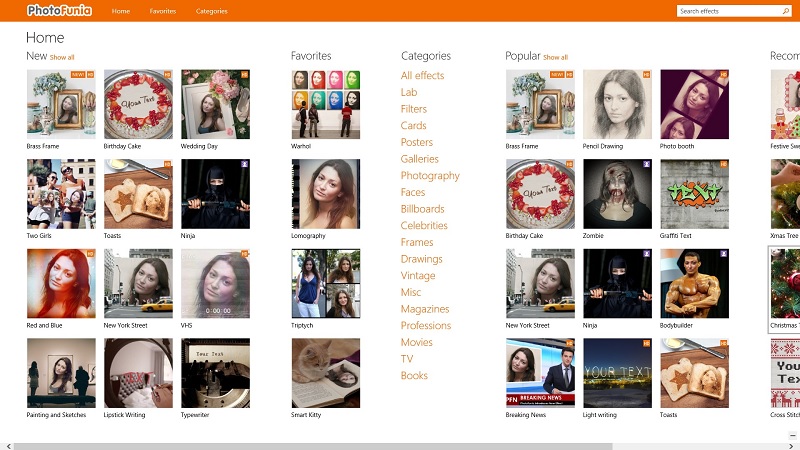Open the Vintage category
The width and height of the screenshot is (800, 450).
point(418,276)
